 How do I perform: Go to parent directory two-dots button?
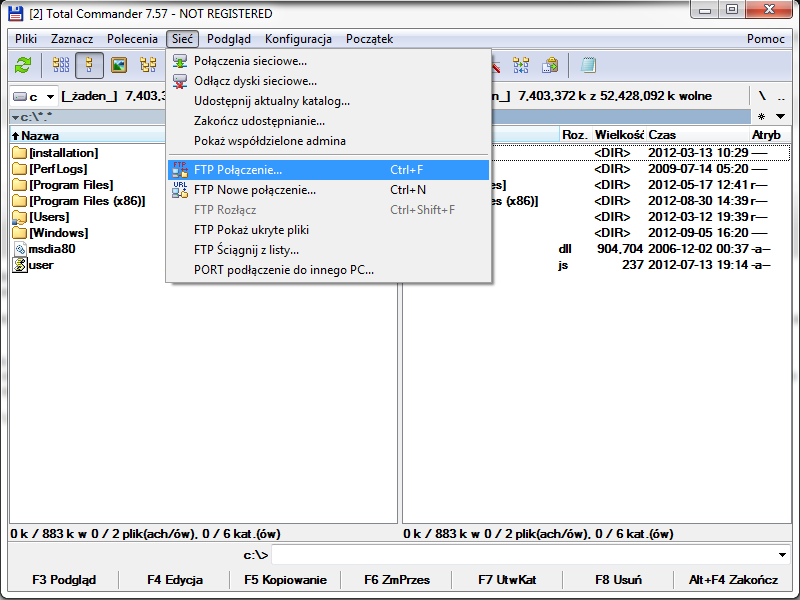pos(781,96)
